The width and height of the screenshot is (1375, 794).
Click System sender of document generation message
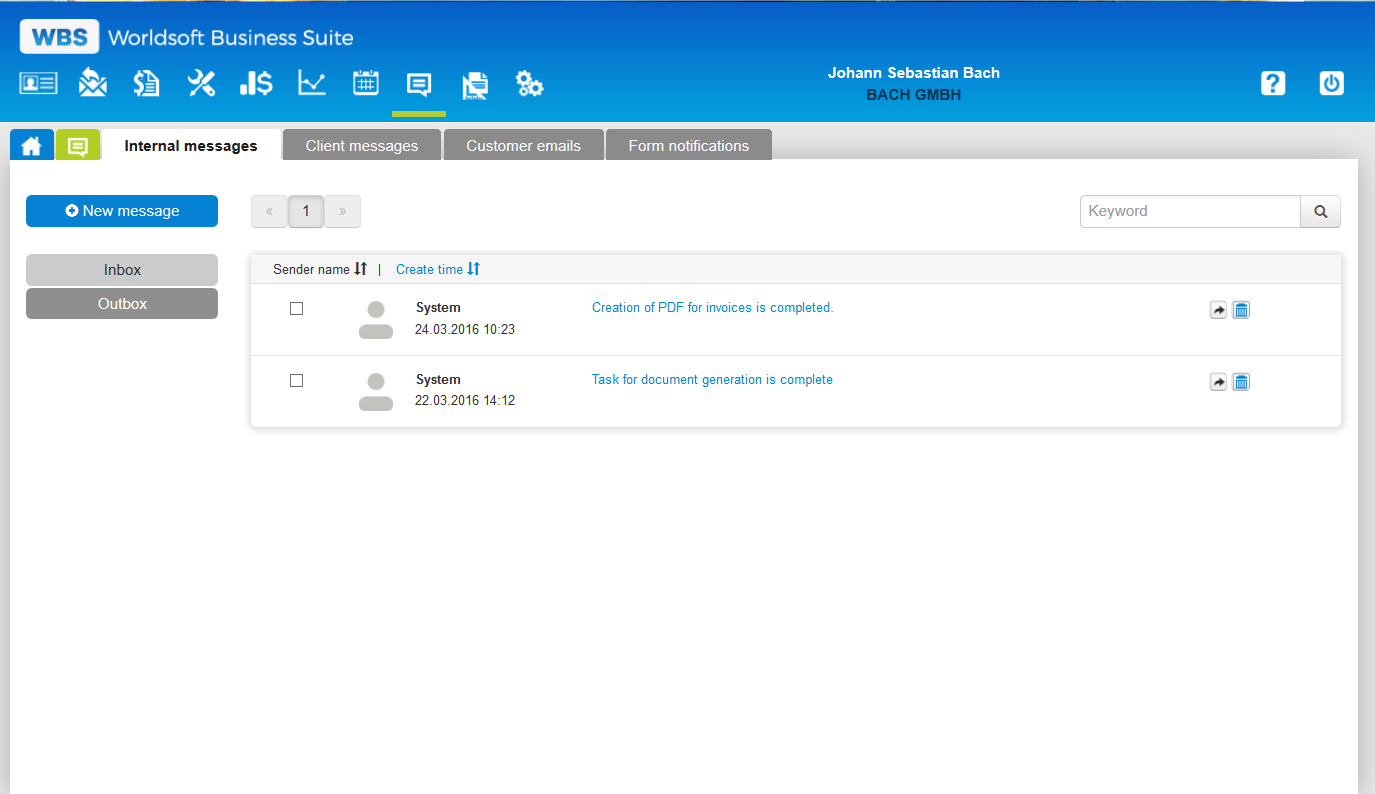[x=438, y=380]
